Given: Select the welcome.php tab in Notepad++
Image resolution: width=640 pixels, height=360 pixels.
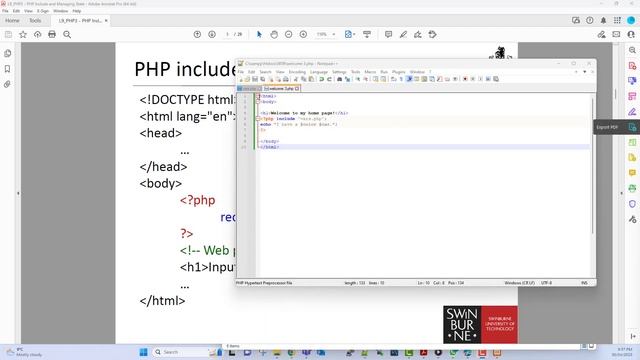Looking at the screenshot, I should 281,89.
